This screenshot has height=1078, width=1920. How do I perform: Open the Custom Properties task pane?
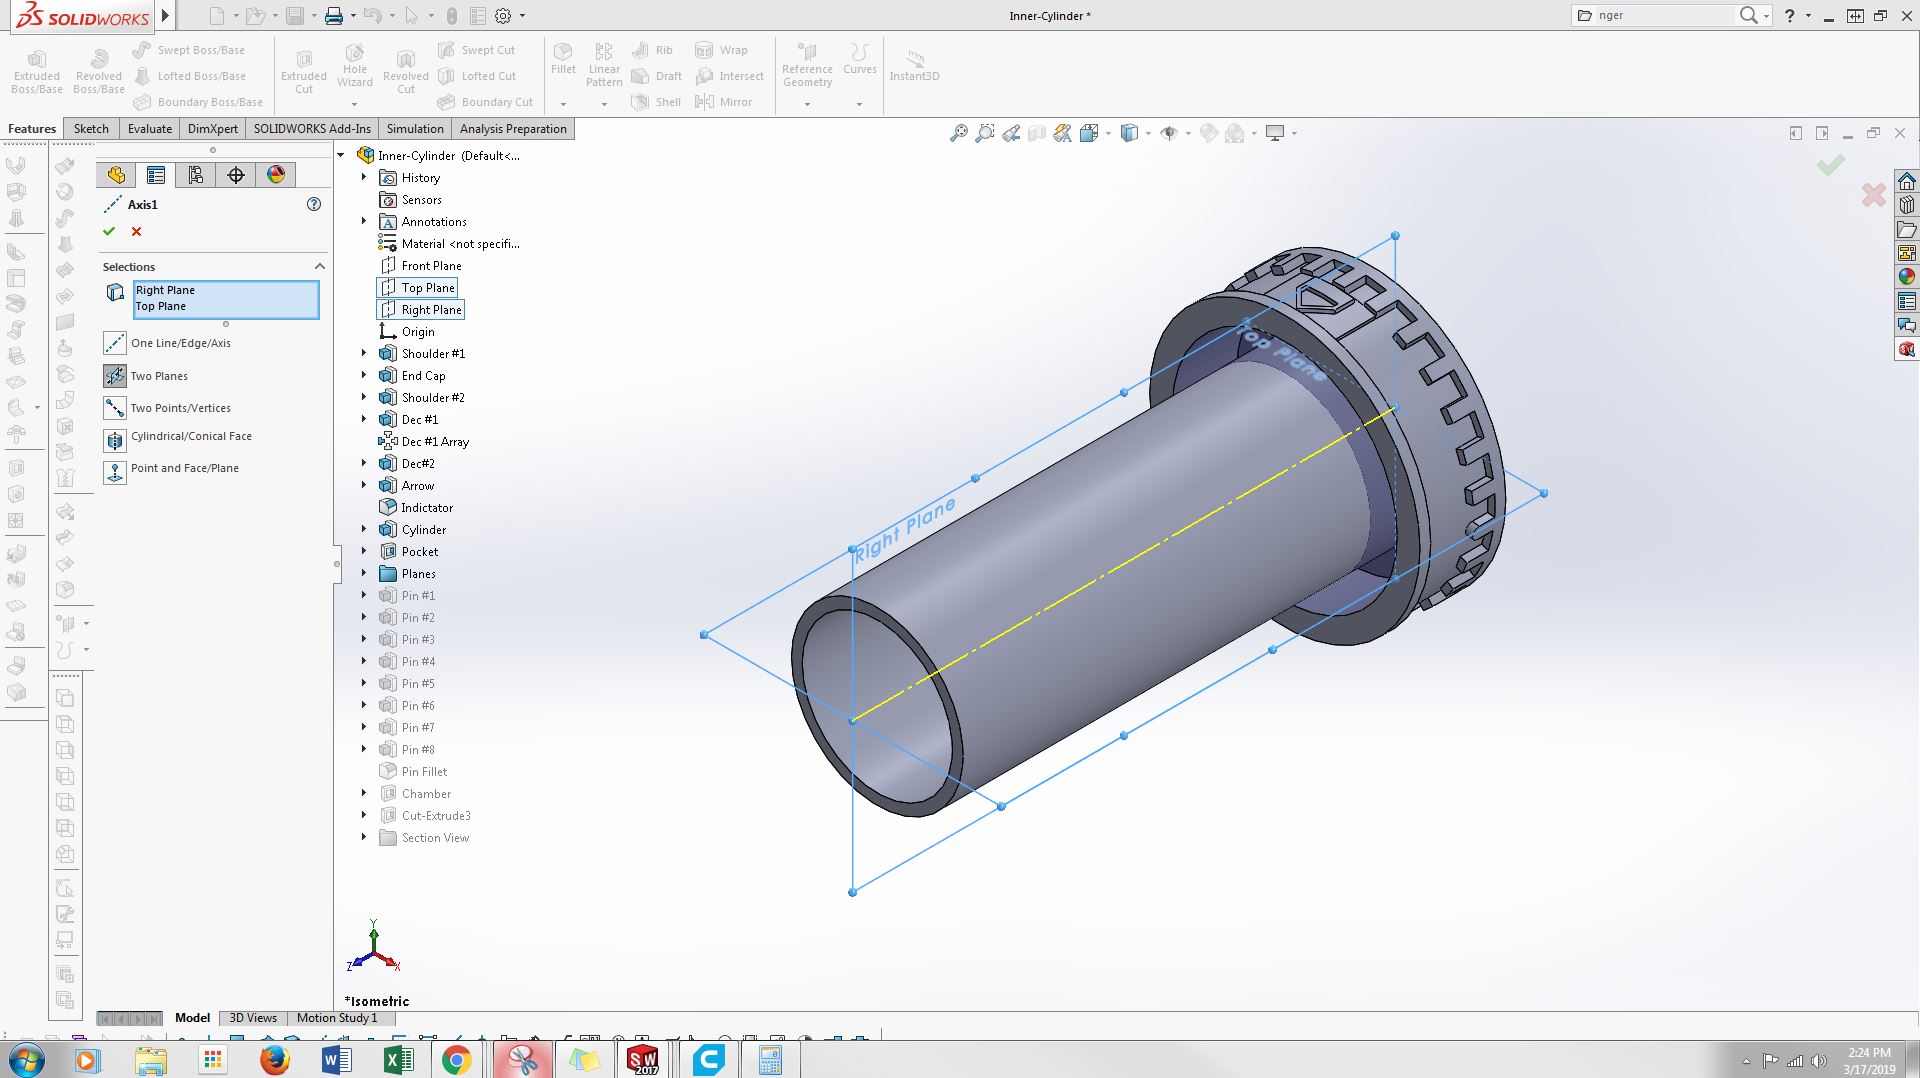point(1907,301)
